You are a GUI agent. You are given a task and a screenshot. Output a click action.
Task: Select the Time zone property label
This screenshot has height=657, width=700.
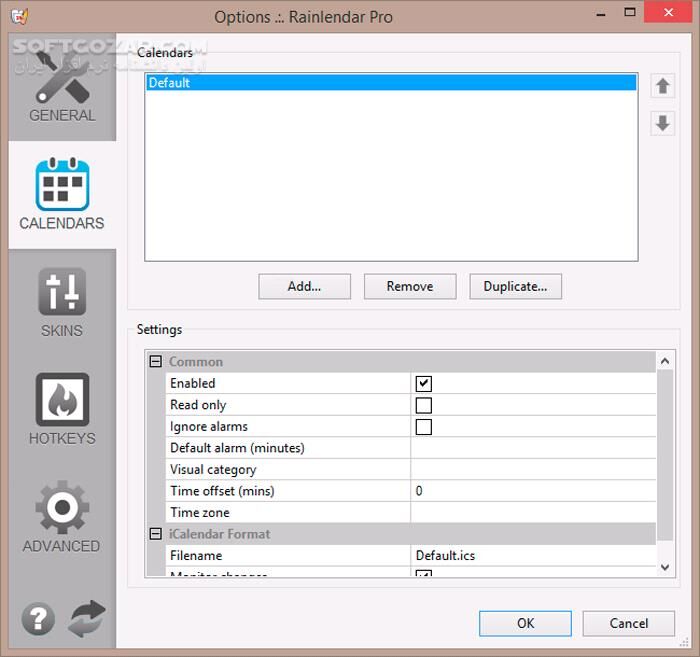pyautogui.click(x=200, y=512)
